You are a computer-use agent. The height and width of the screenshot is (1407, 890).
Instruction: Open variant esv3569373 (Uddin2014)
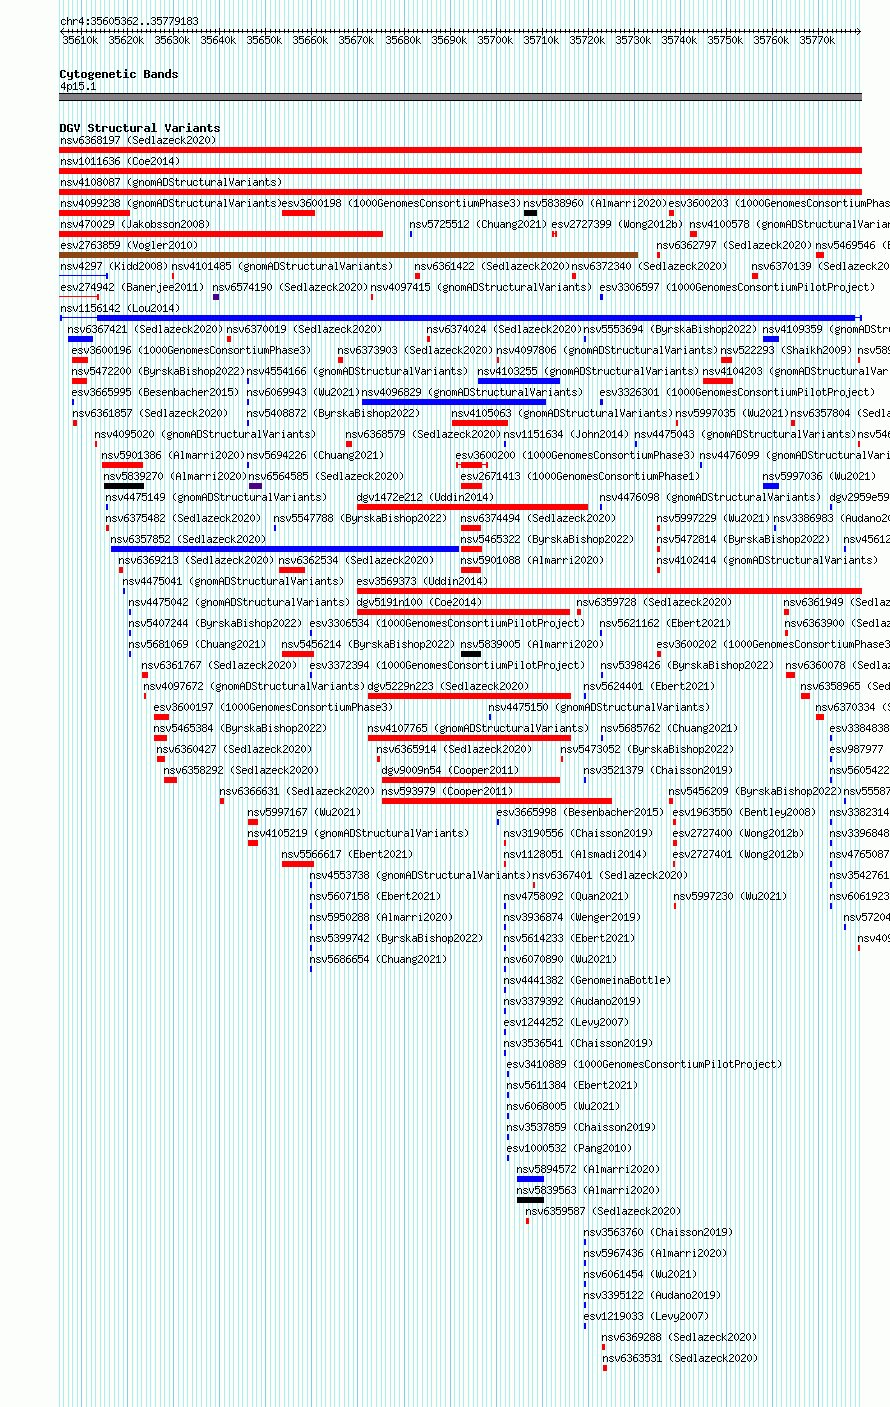(x=422, y=581)
